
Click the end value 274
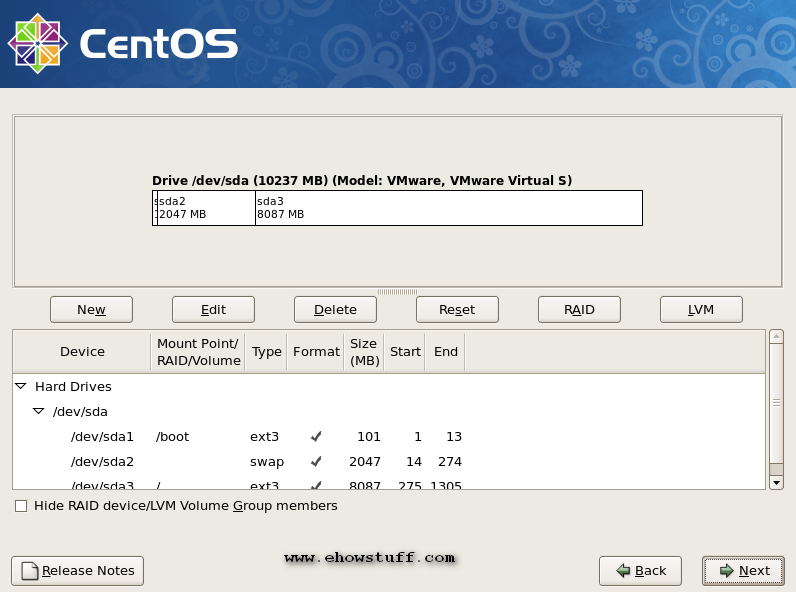450,462
